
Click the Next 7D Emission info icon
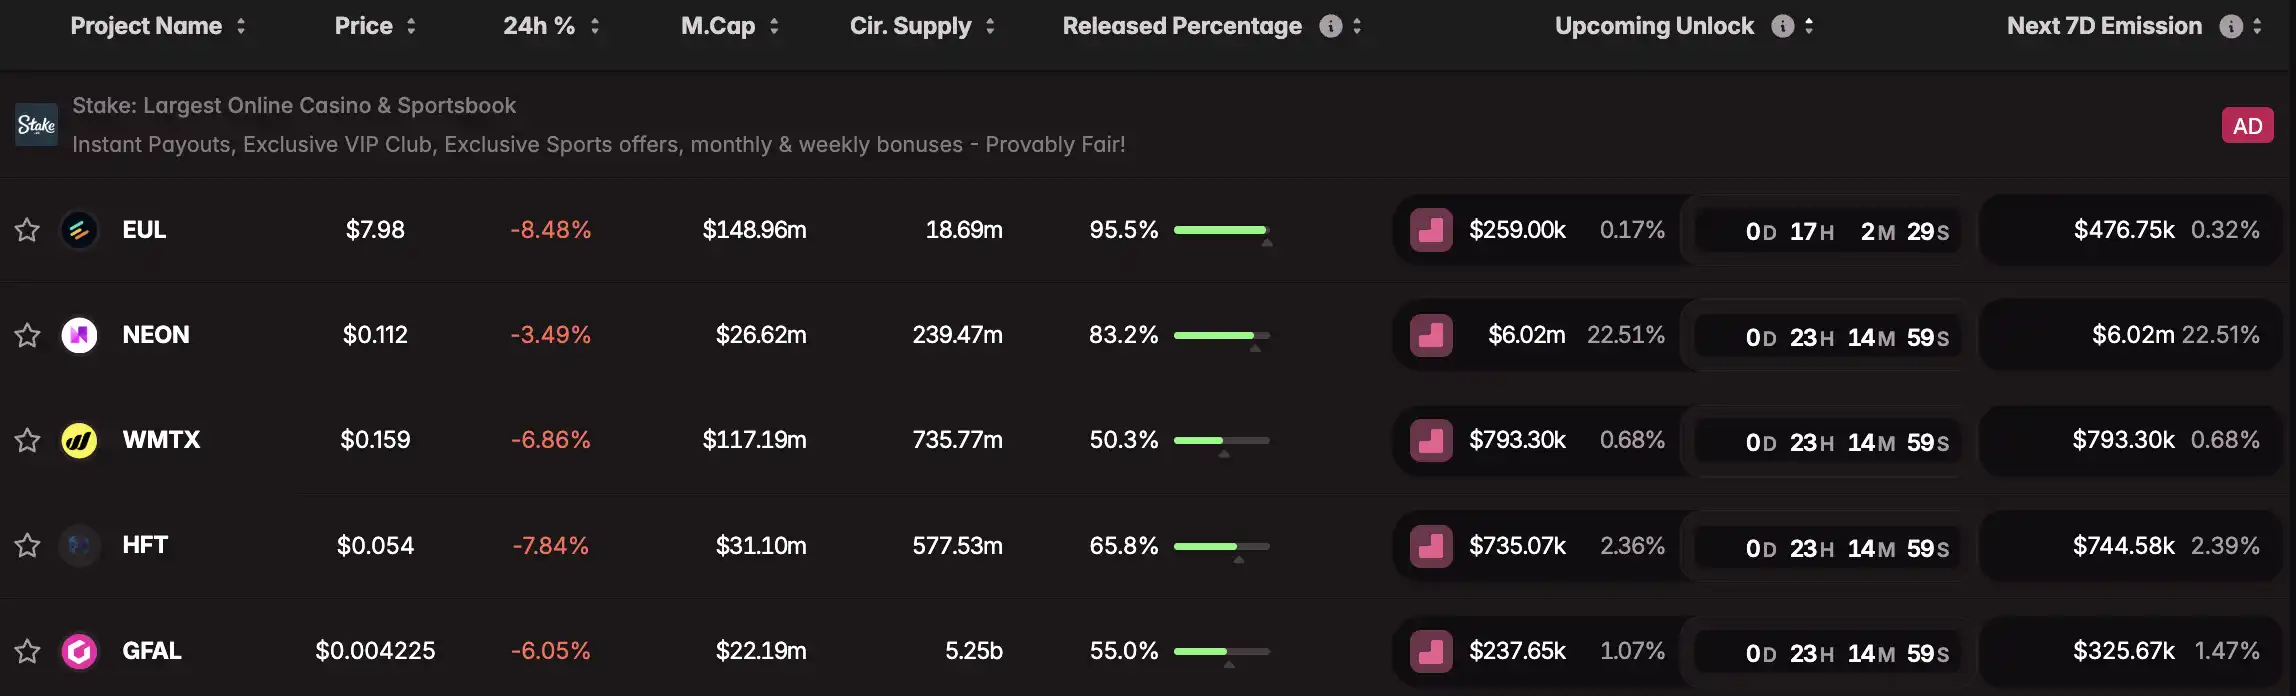pyautogui.click(x=2230, y=26)
